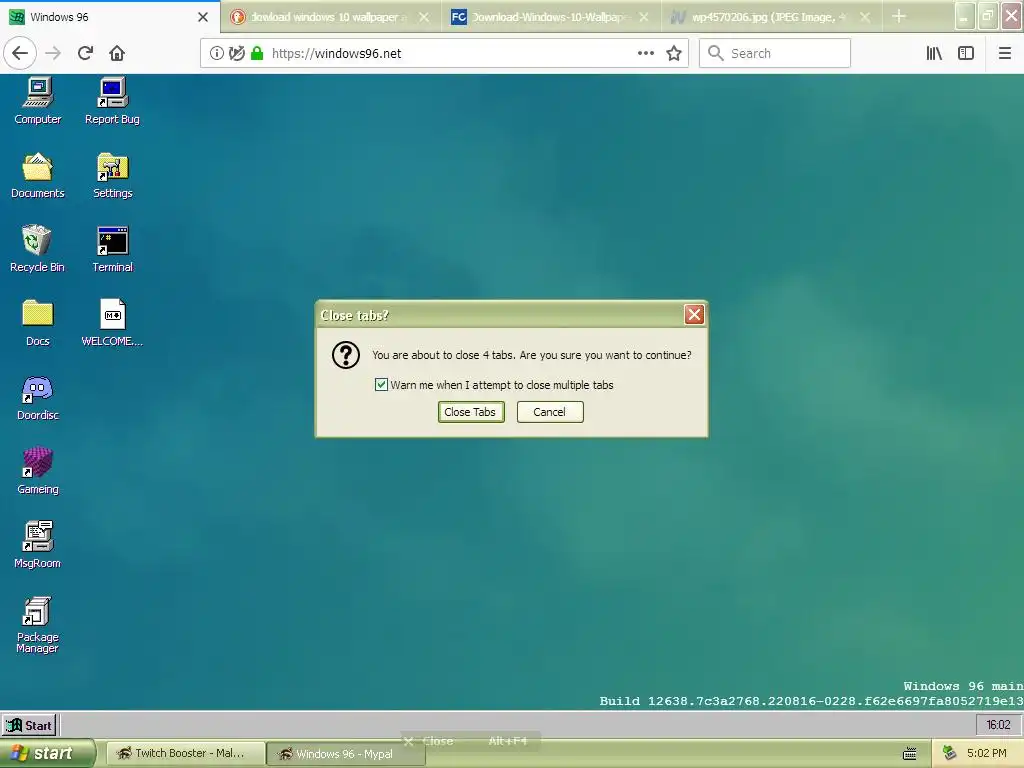Go back with browser Back arrow
1024x768 pixels.
point(20,53)
